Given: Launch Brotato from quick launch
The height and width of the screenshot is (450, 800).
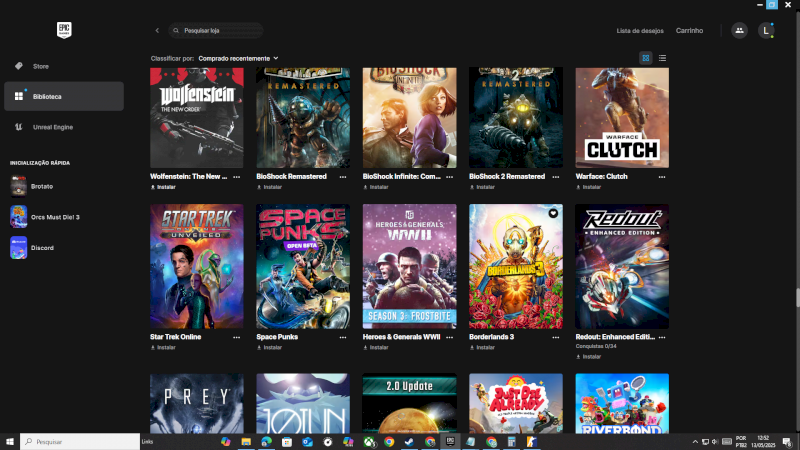Looking at the screenshot, I should pos(40,186).
